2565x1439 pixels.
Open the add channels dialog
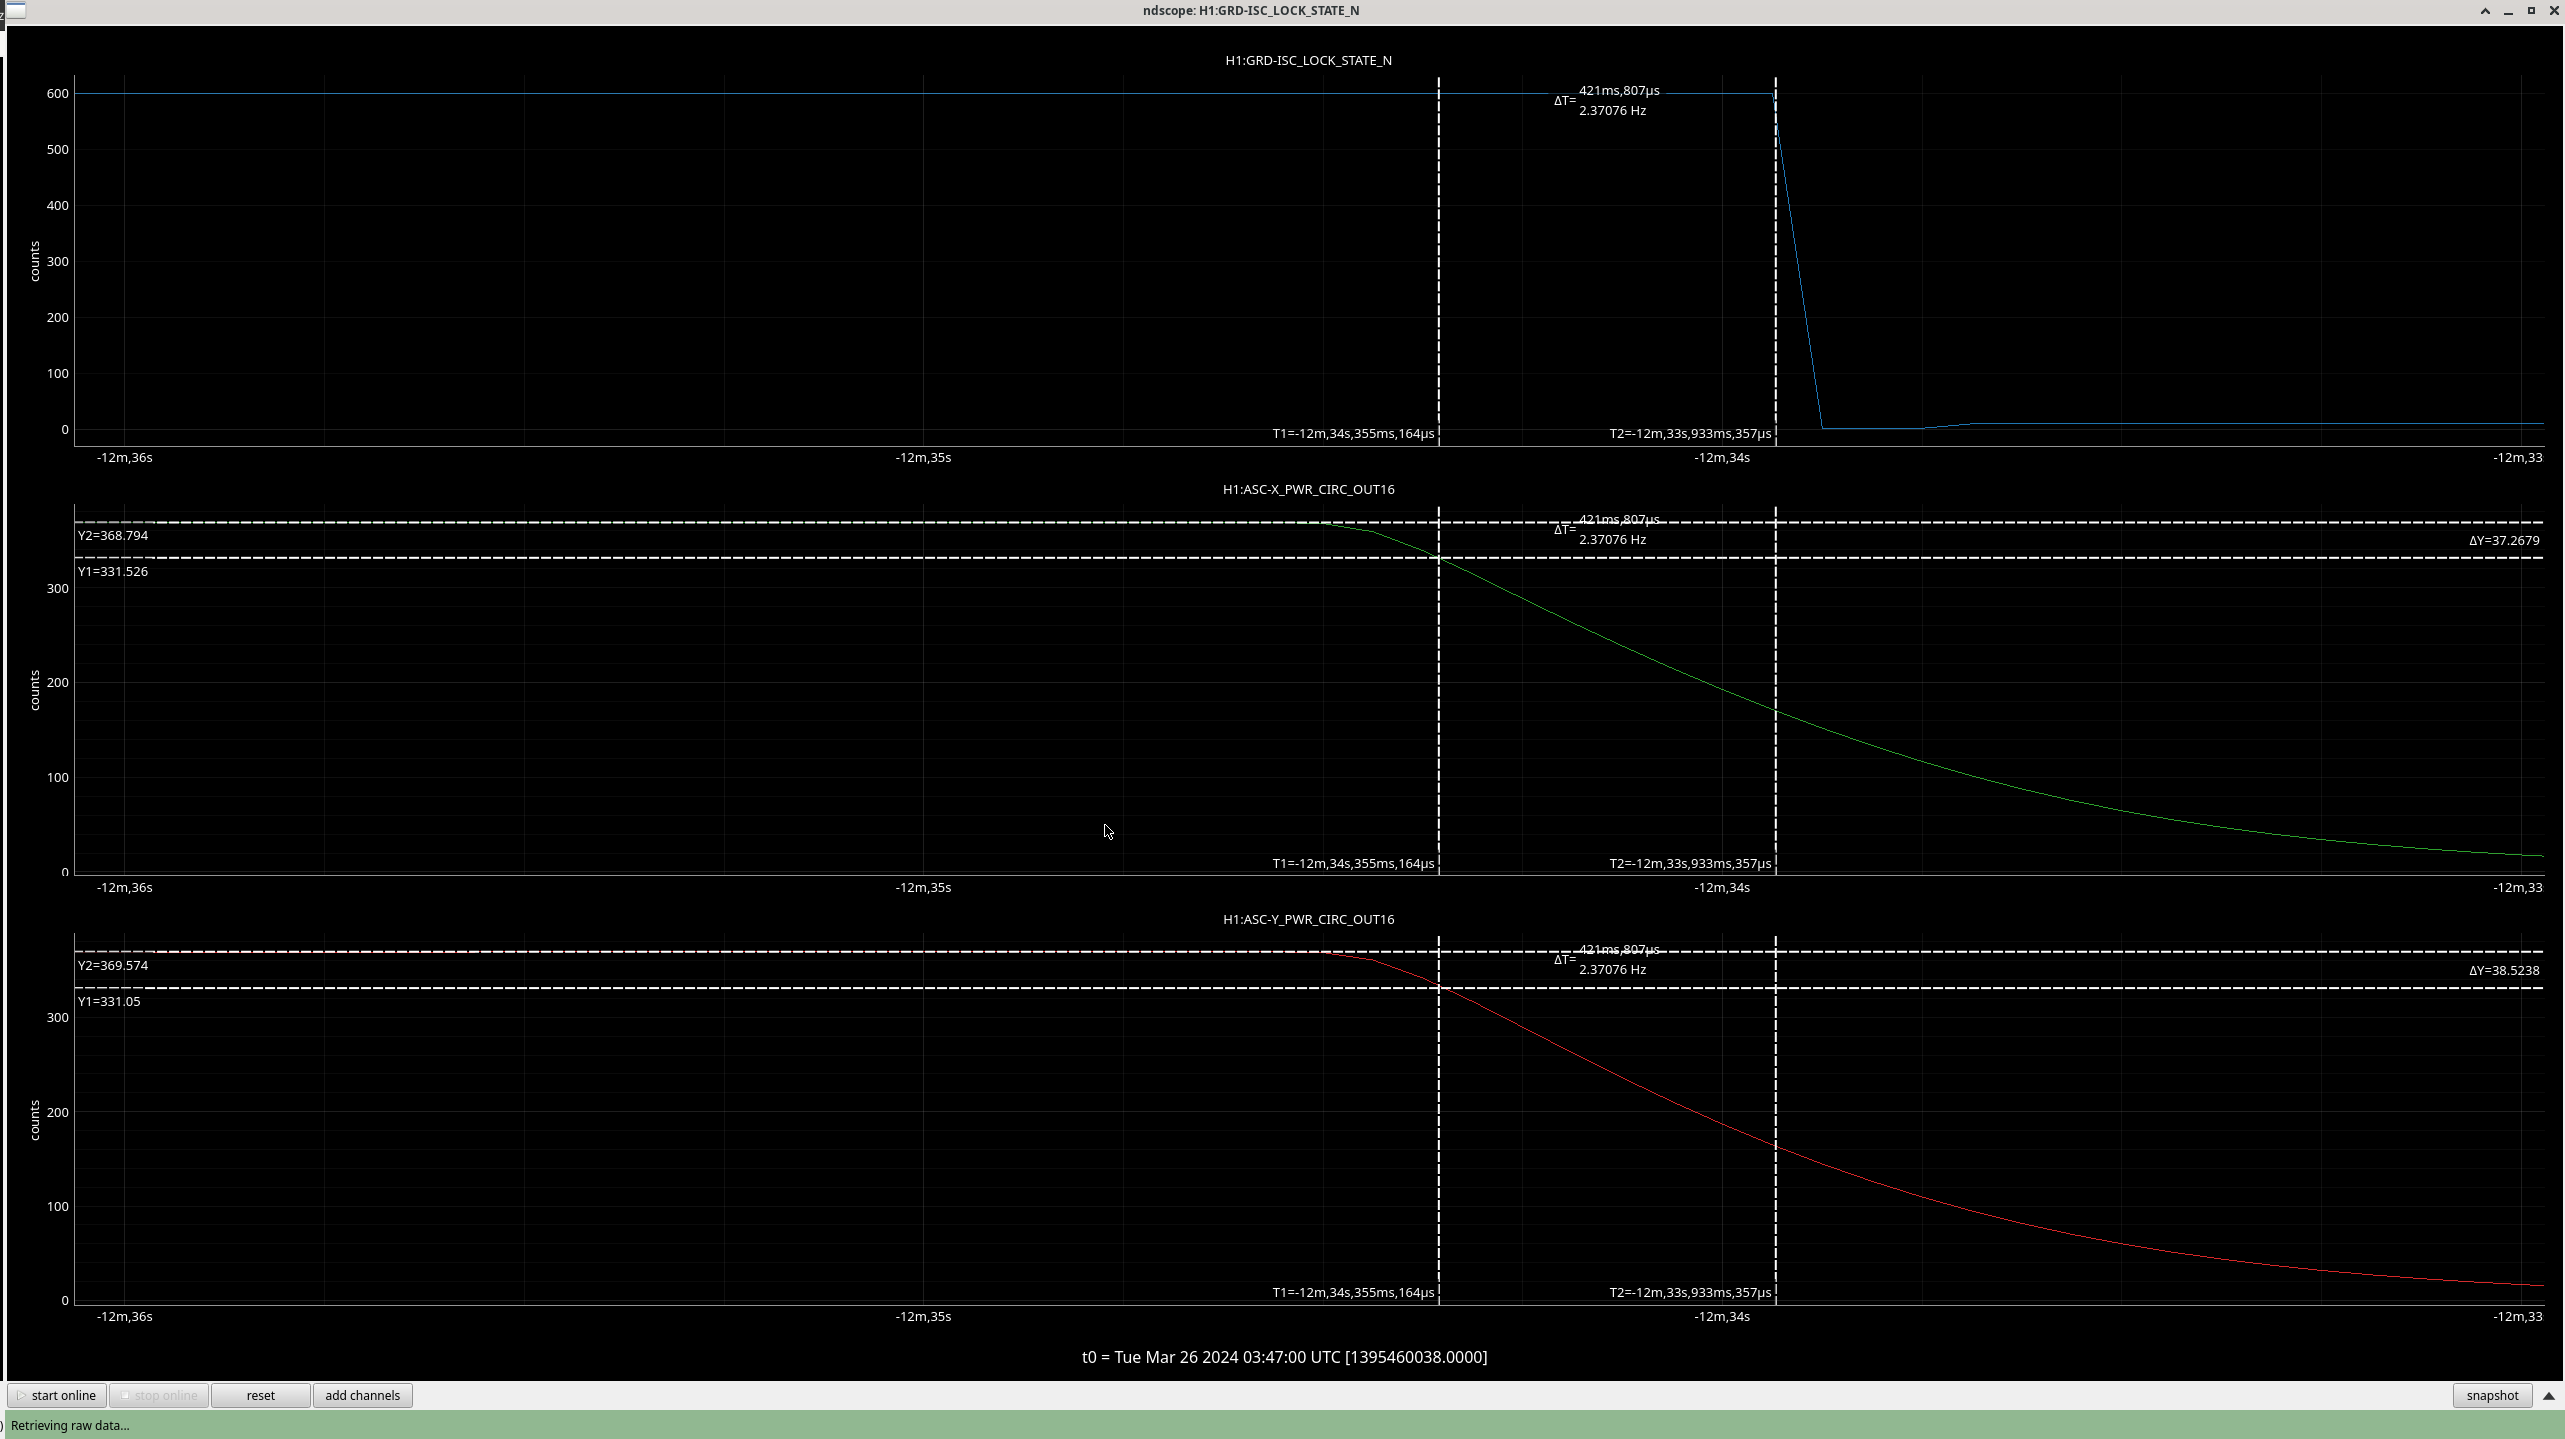point(362,1395)
